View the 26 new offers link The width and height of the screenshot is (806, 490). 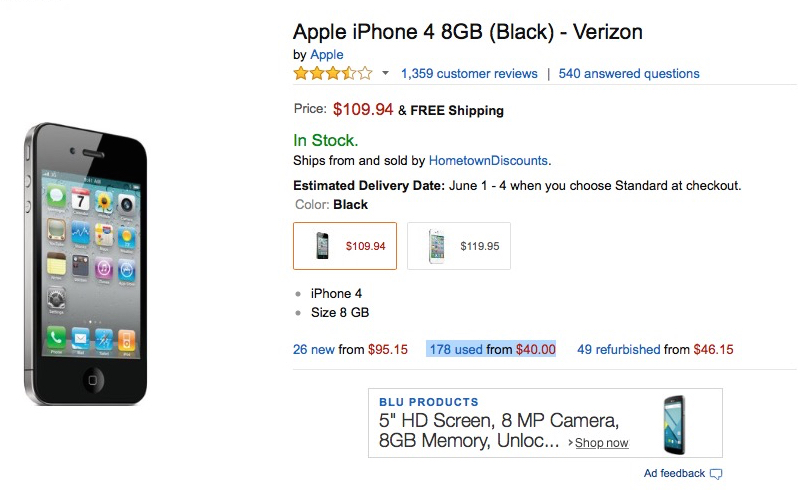[x=314, y=350]
